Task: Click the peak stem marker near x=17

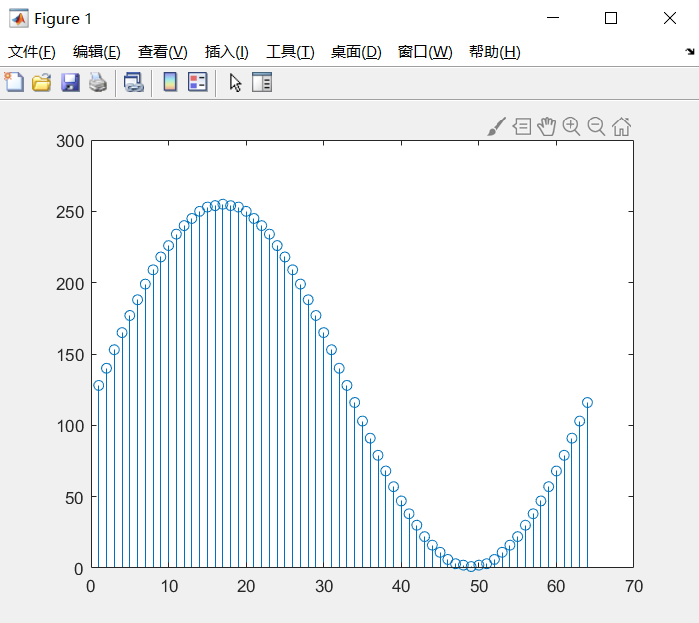Action: click(223, 204)
